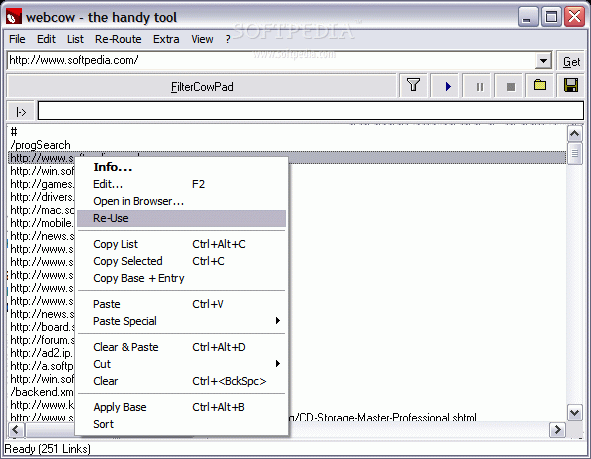The width and height of the screenshot is (591, 459).
Task: Click the webcow app icon in title bar
Action: [x=14, y=17]
